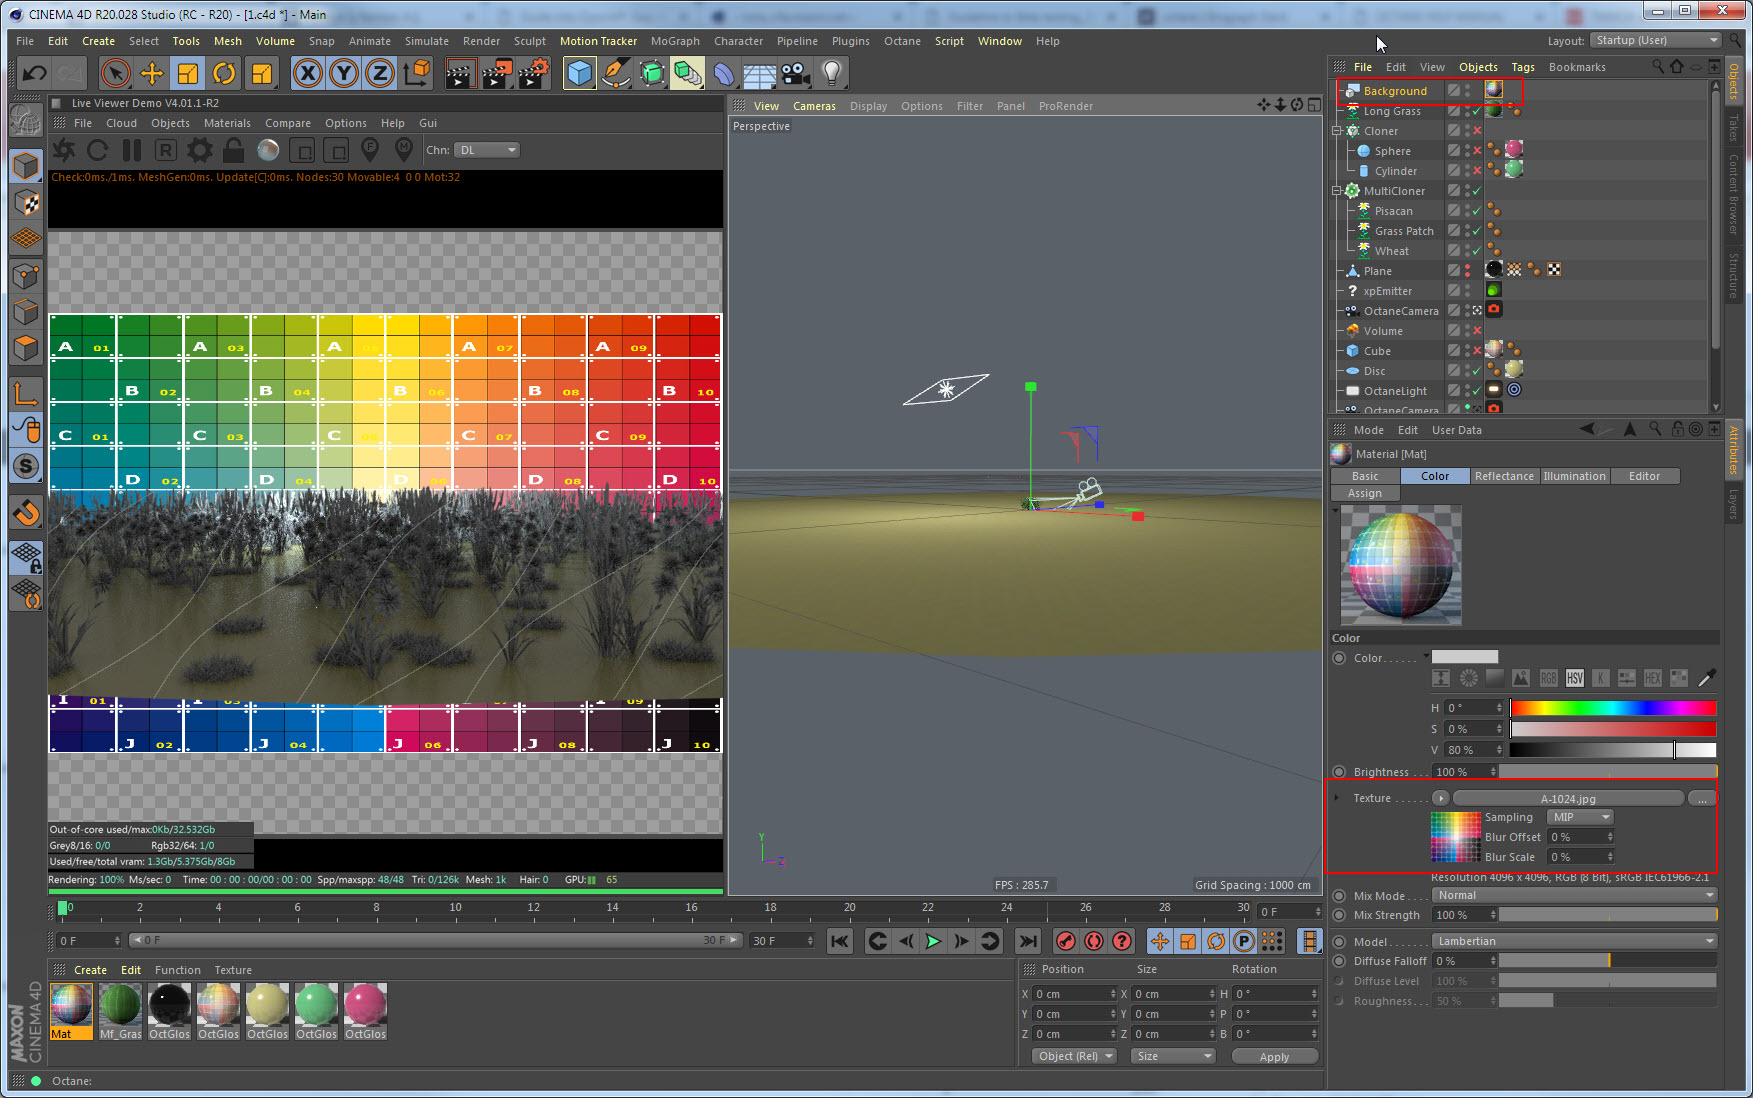Enable Snap with the S icon

(x=26, y=466)
